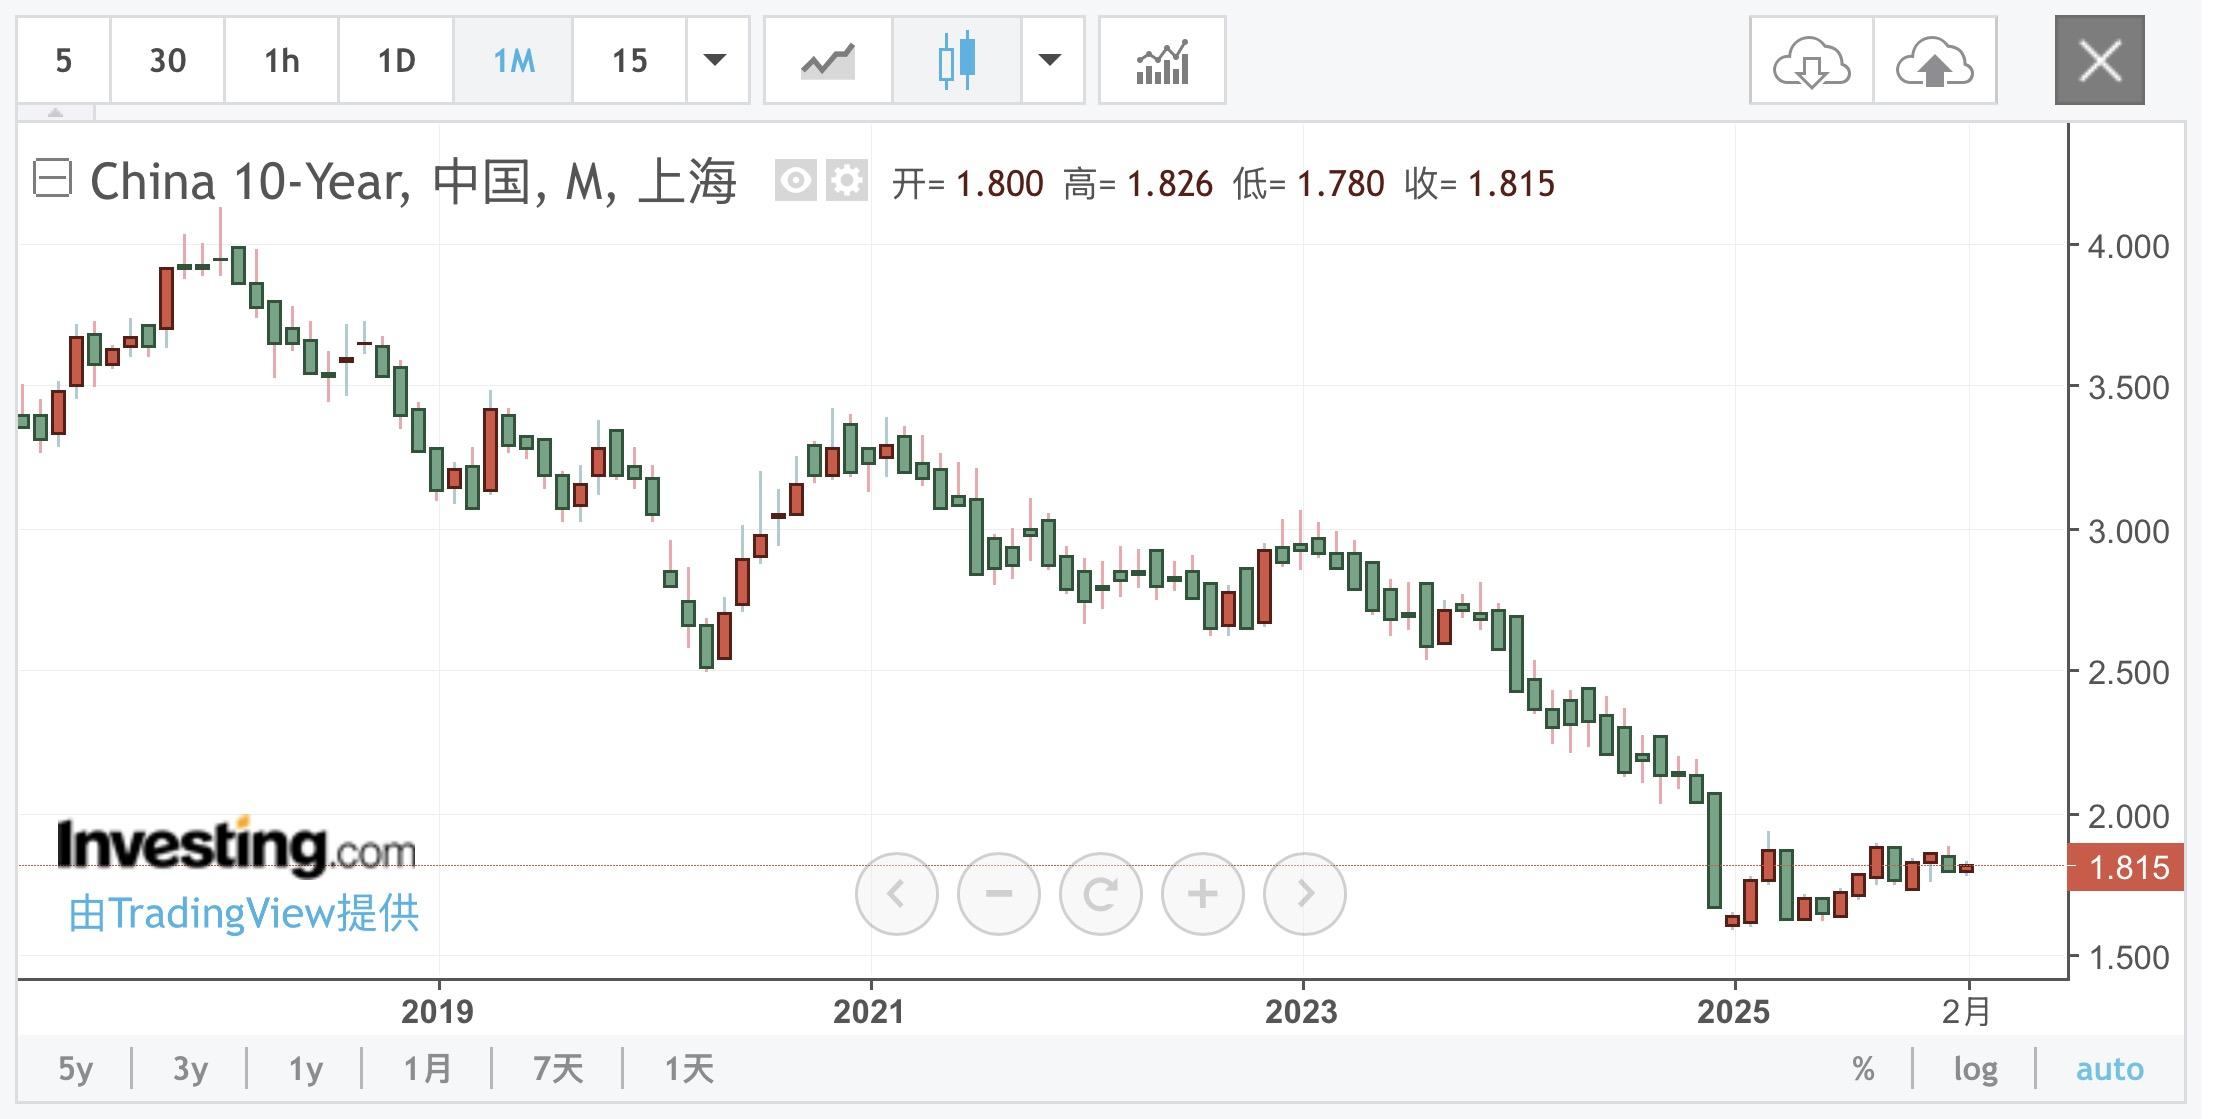This screenshot has height=1119, width=2215.
Task: Expand the chart style dropdown arrow
Action: click(x=1050, y=61)
